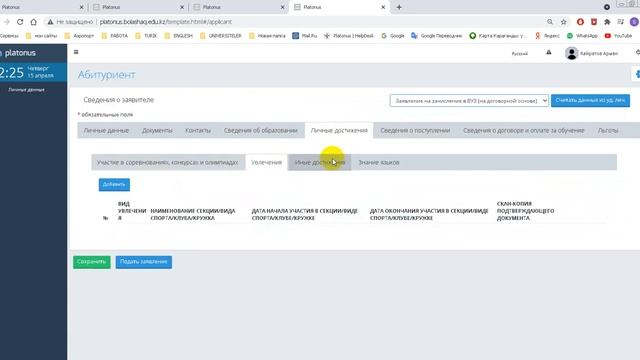Click the read ID card data button
The height and width of the screenshot is (360, 640).
pyautogui.click(x=590, y=100)
